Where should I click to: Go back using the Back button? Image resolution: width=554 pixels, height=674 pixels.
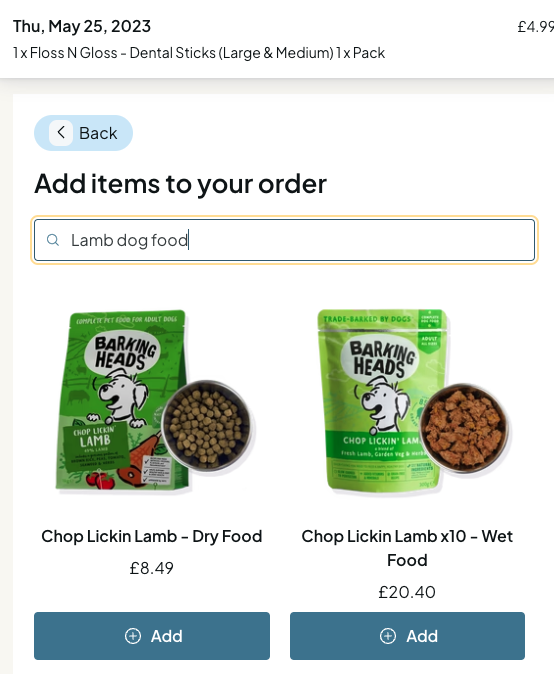(83, 133)
